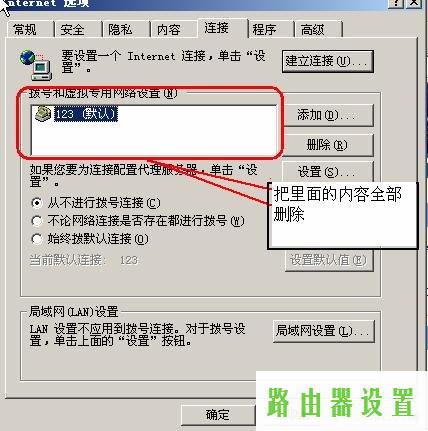Switch to the 程序 tab

270,30
